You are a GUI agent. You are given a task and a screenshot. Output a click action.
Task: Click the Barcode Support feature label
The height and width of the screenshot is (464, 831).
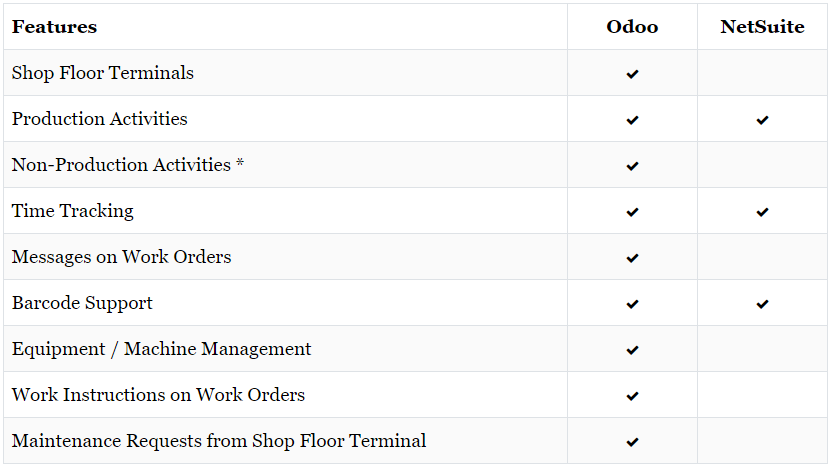(82, 303)
